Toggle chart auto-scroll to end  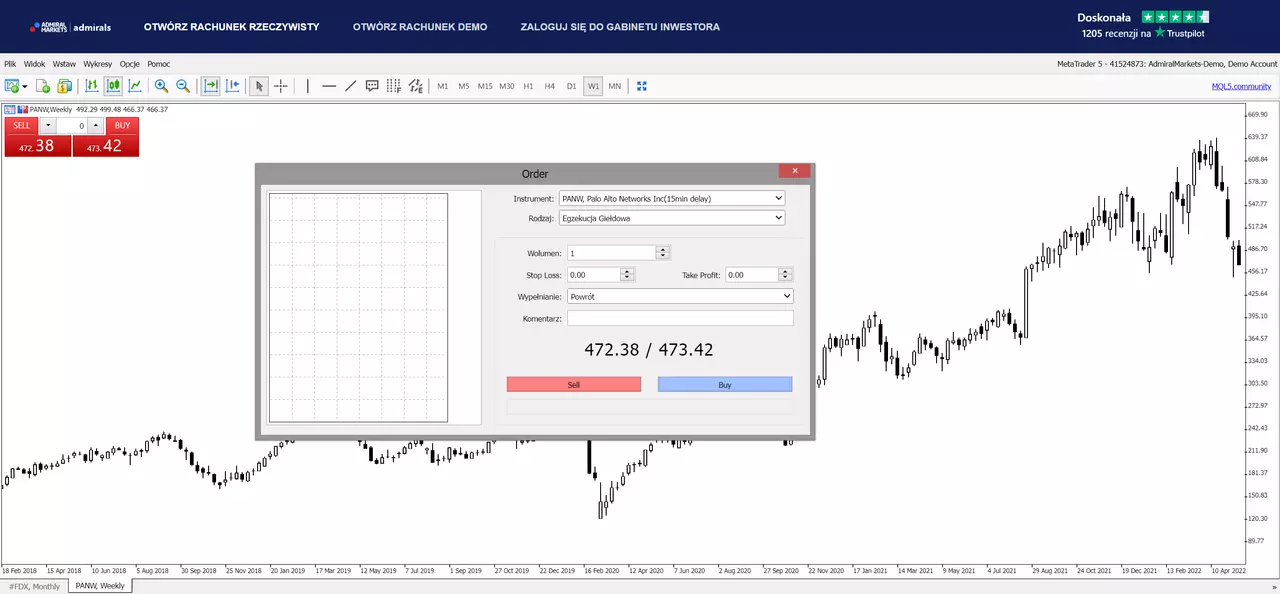(211, 86)
